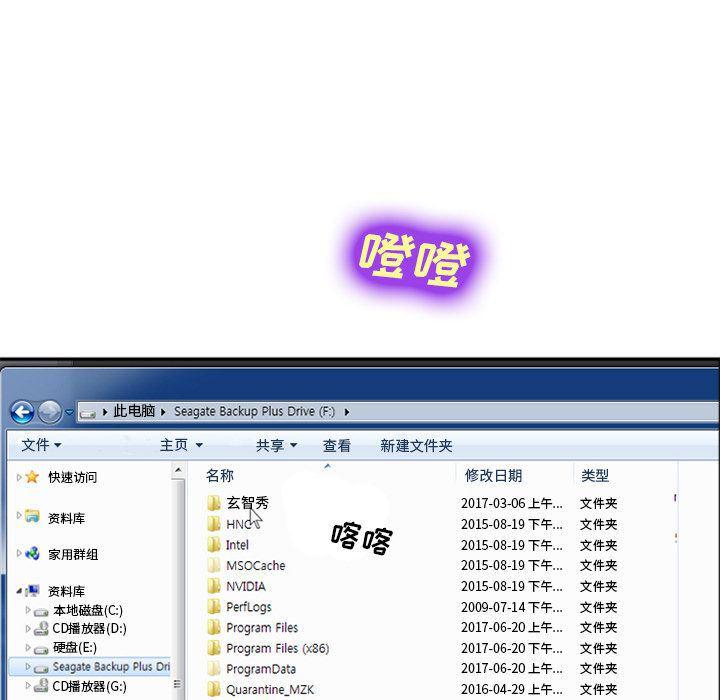The image size is (720, 700).
Task: Sort by the 修改日期 column header
Action: tap(493, 476)
